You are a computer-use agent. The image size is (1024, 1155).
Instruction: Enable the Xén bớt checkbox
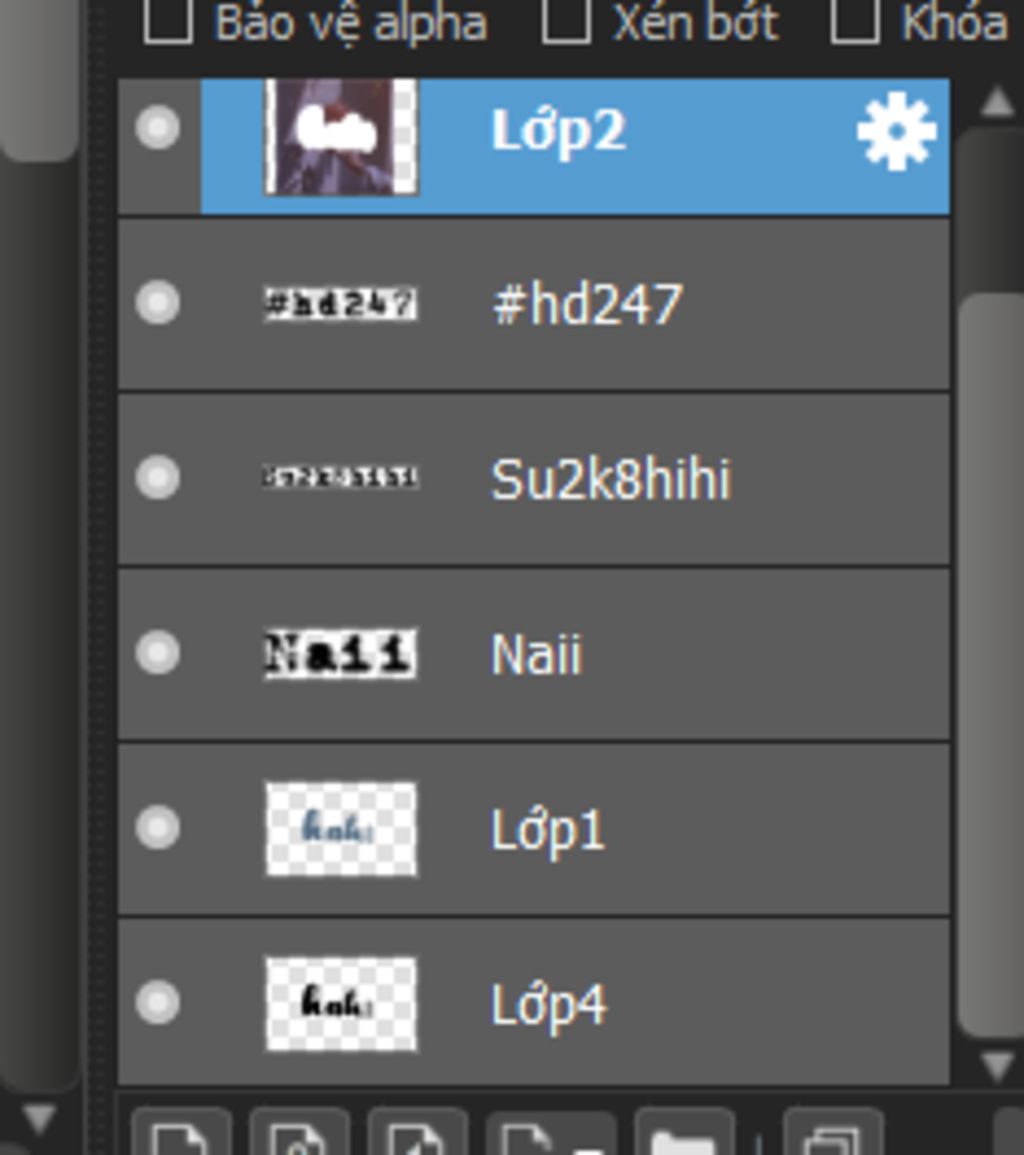[x=566, y=21]
